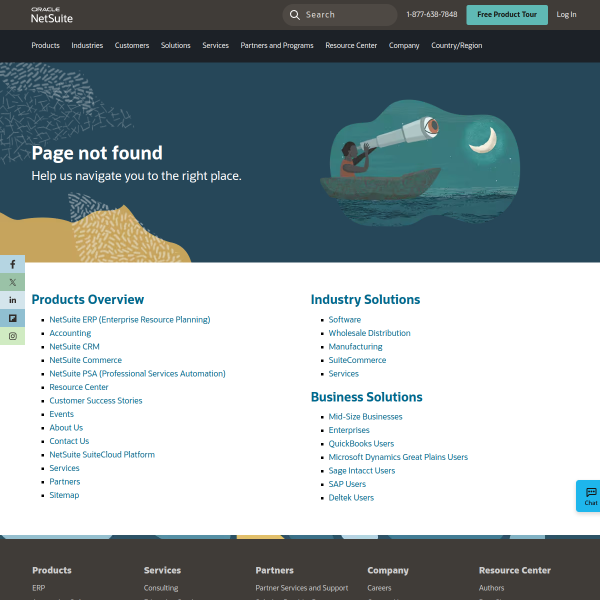
Task: Share page on X (Twitter) icon
Action: (13, 282)
